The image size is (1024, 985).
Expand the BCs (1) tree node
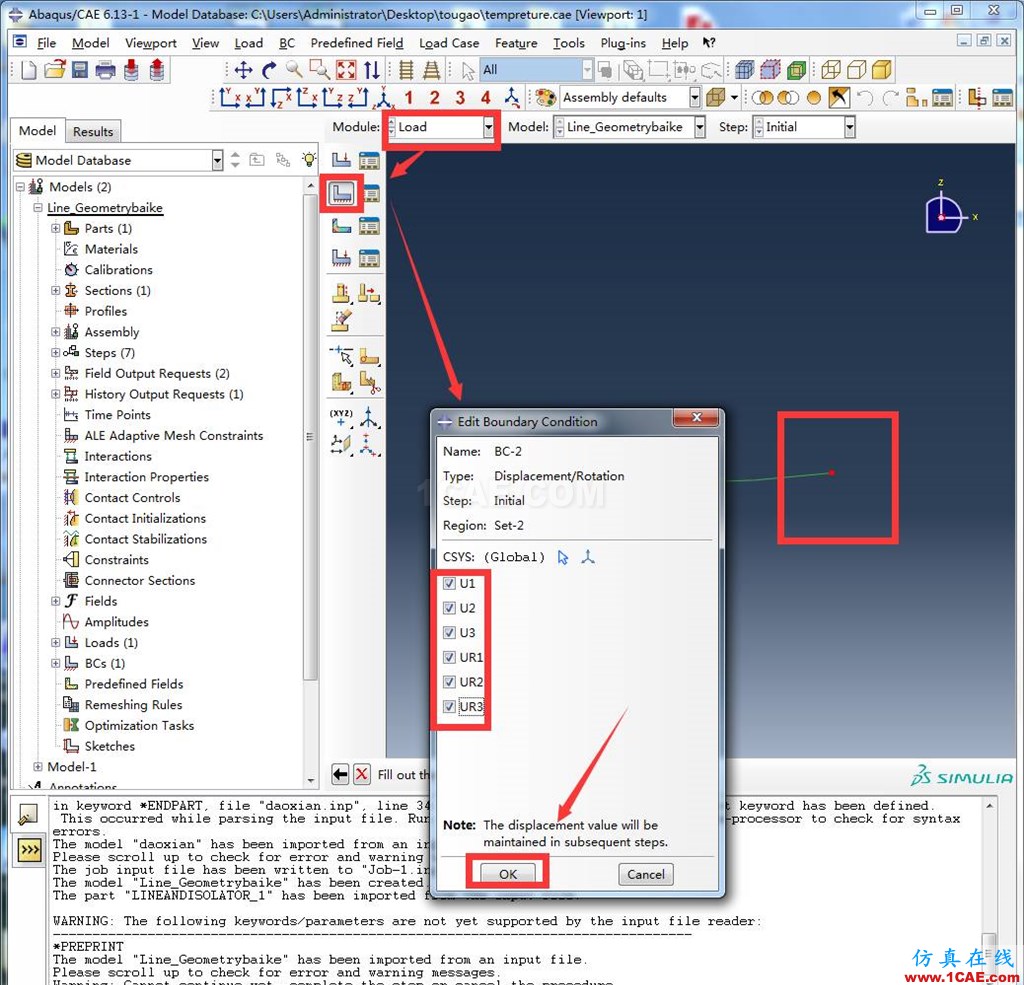pyautogui.click(x=56, y=663)
